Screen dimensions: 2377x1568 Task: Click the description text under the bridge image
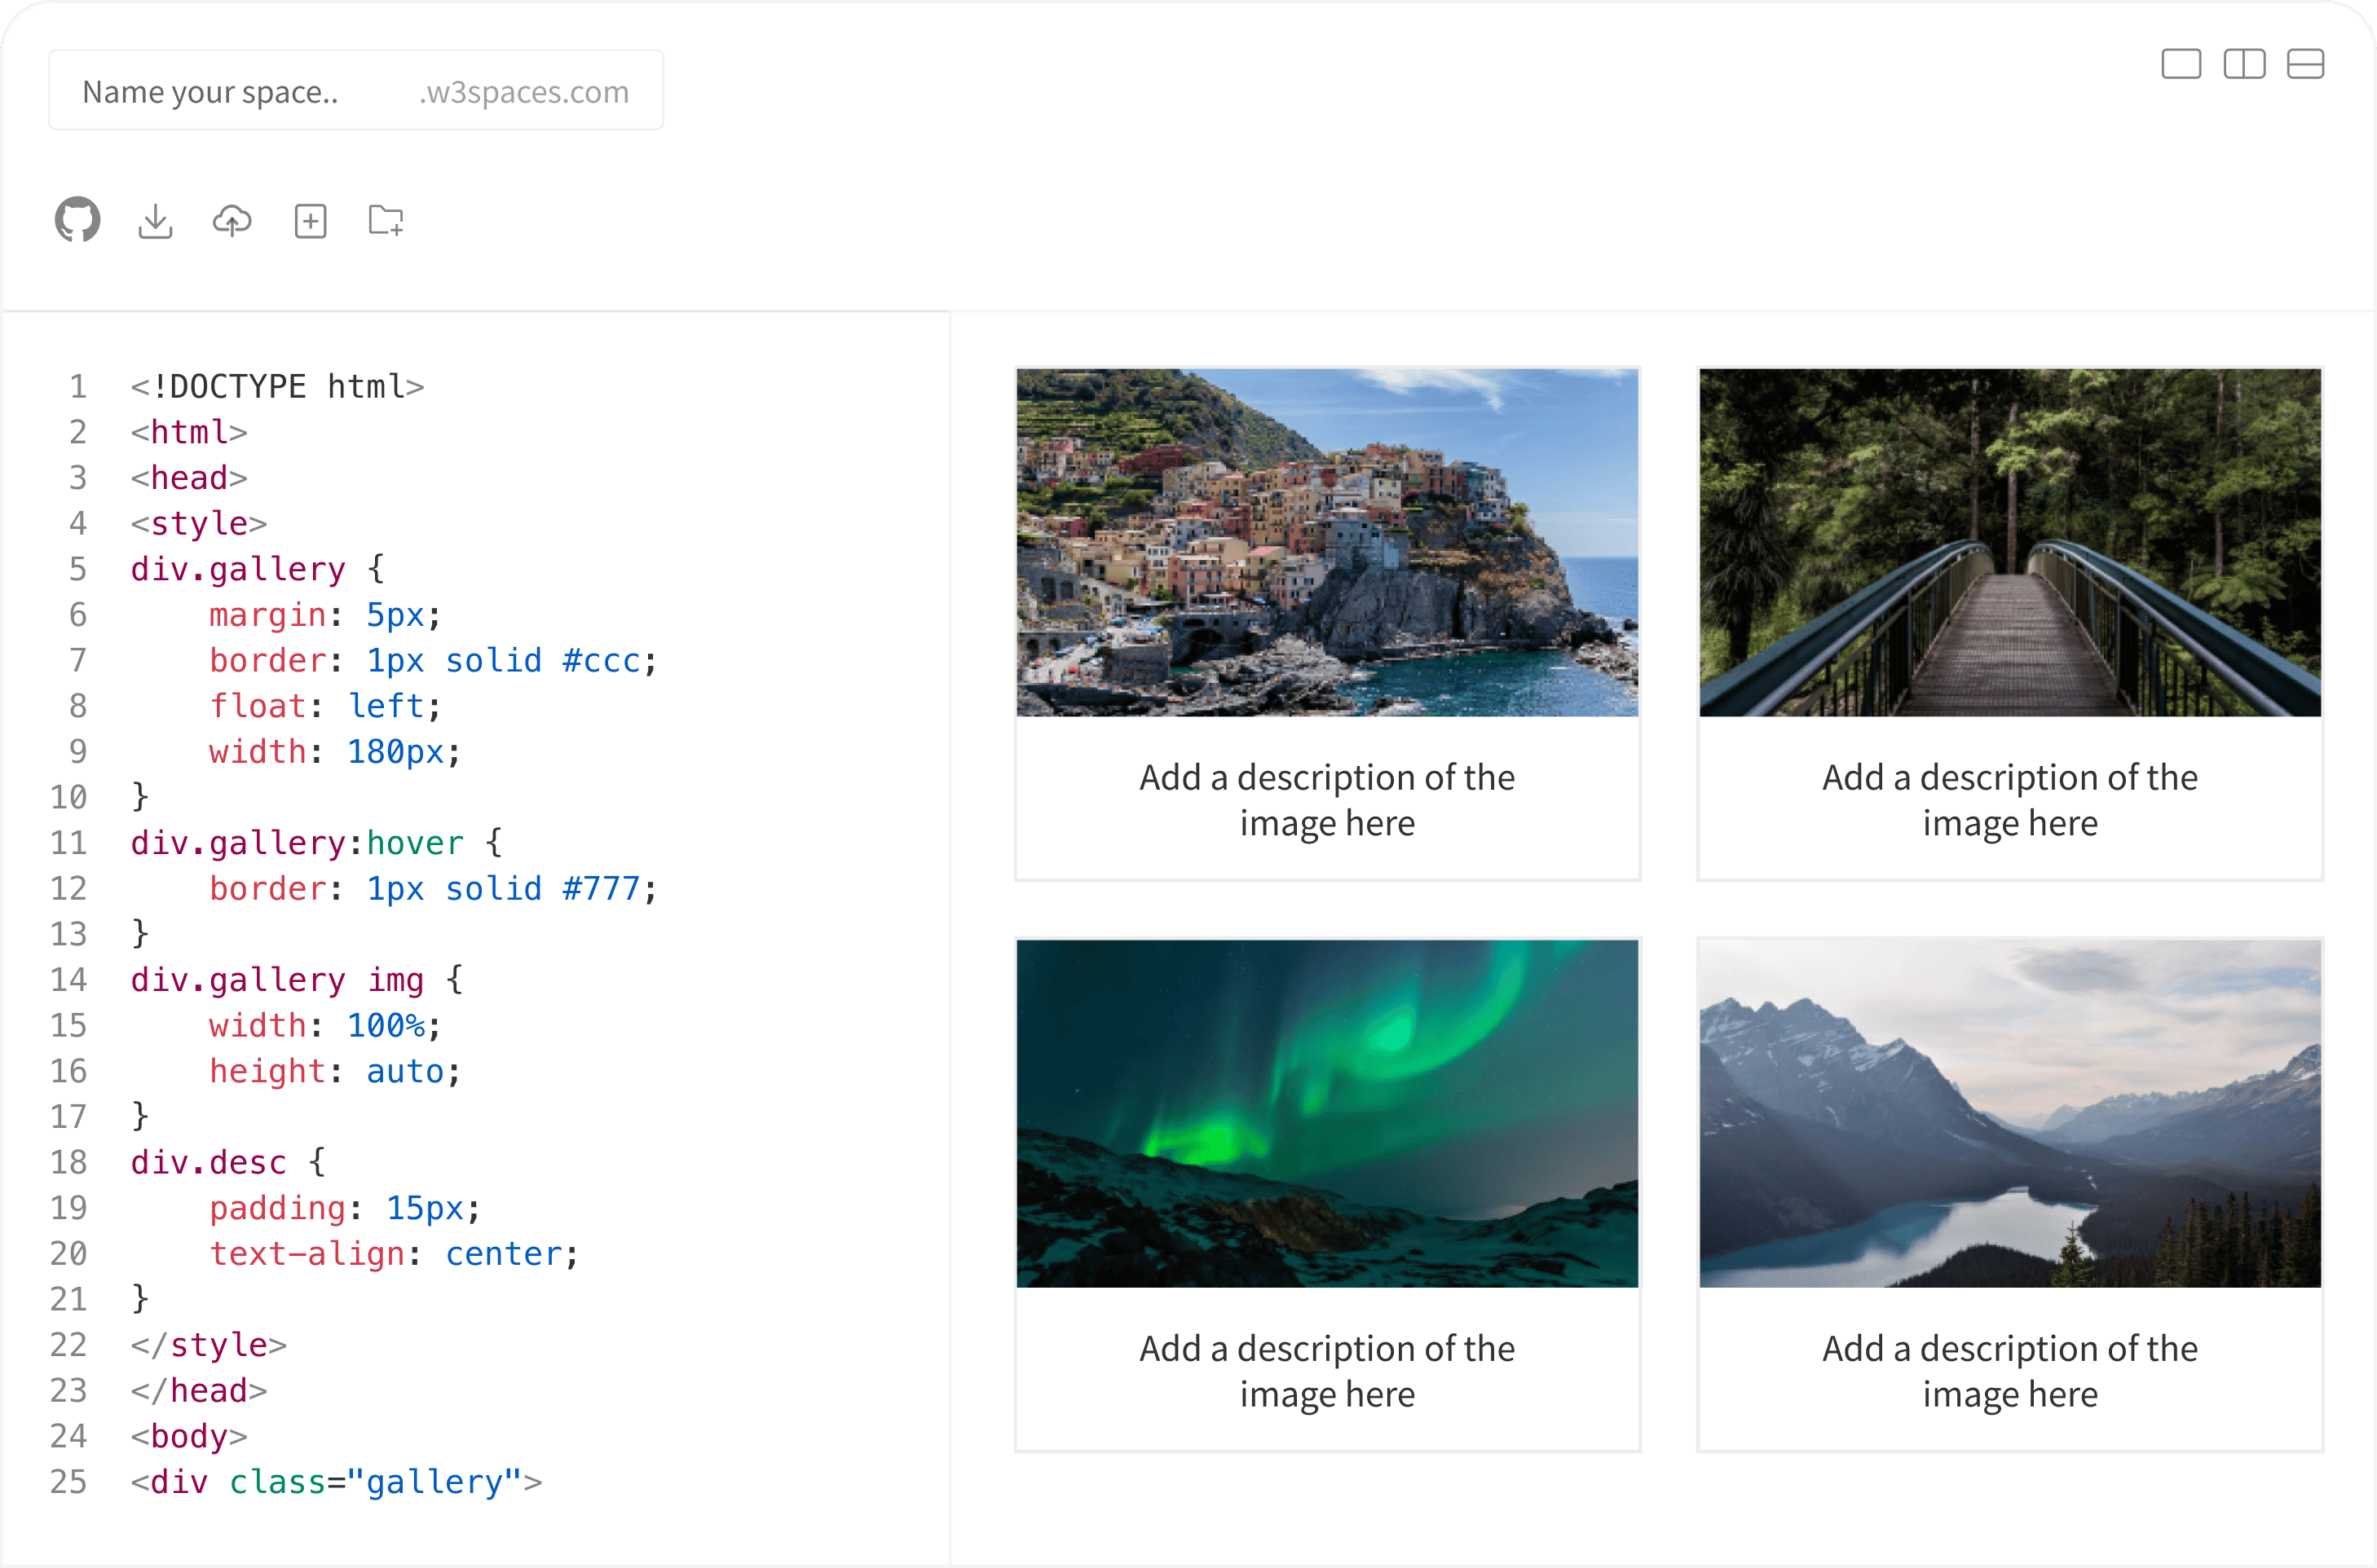(2009, 800)
